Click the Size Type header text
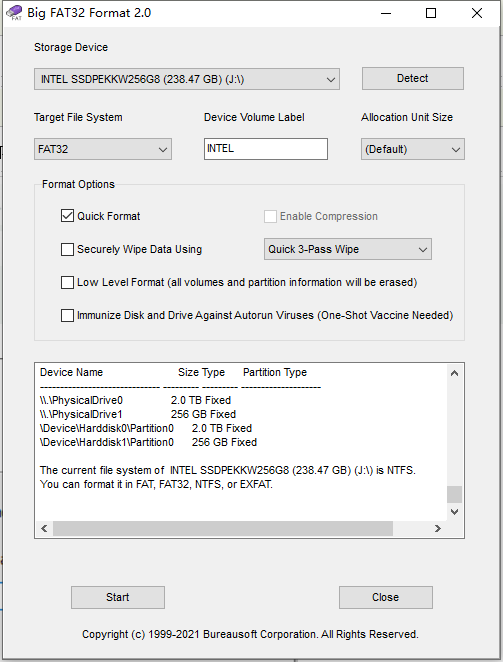 pos(201,372)
